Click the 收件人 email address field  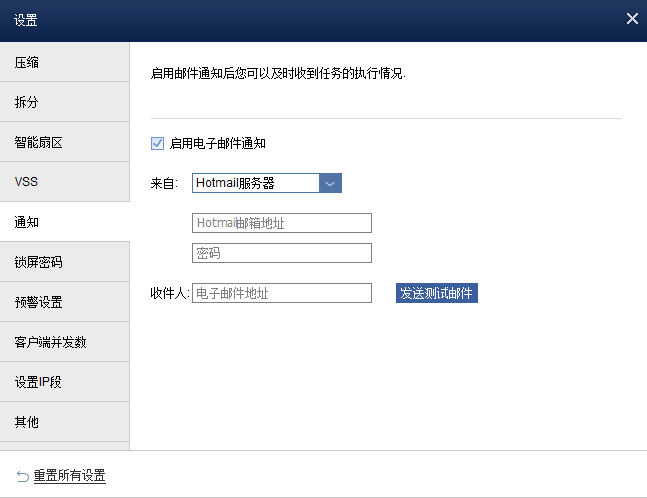pyautogui.click(x=281, y=293)
